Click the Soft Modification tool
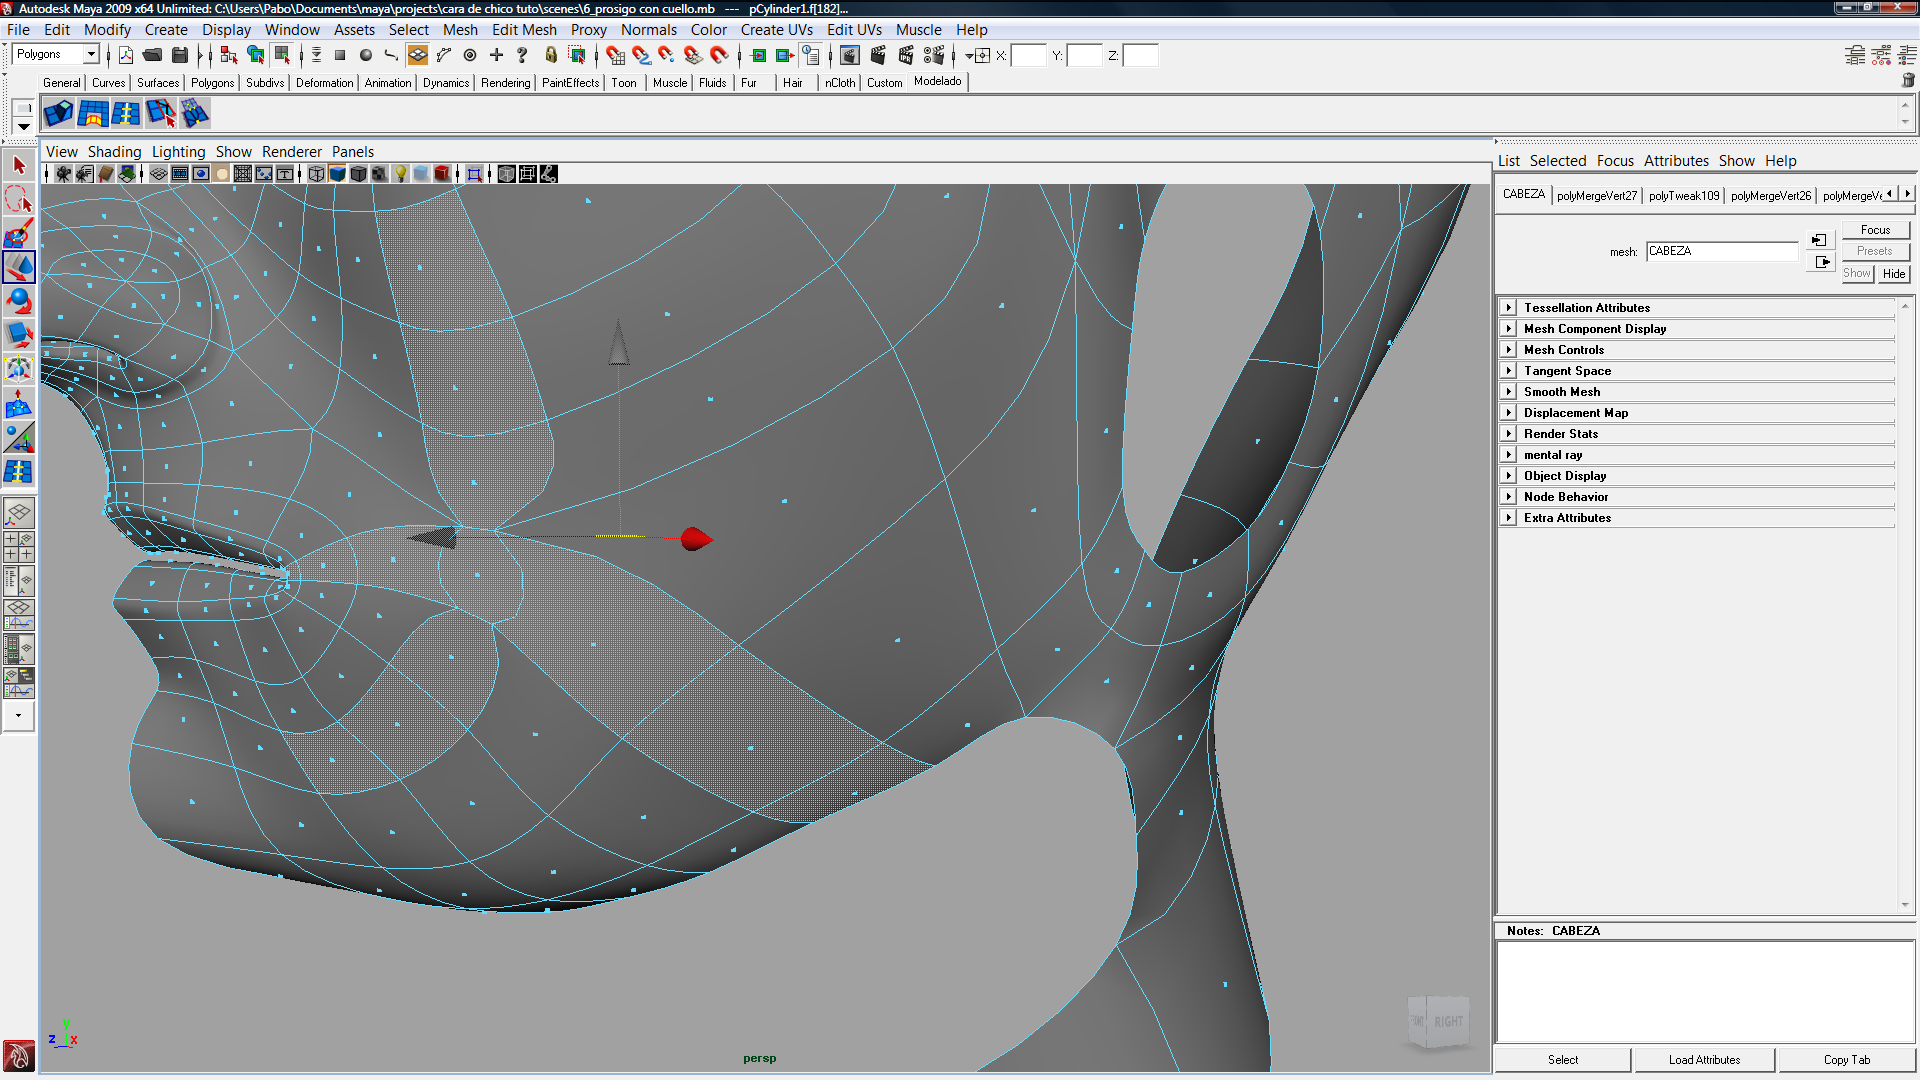 pos(18,403)
